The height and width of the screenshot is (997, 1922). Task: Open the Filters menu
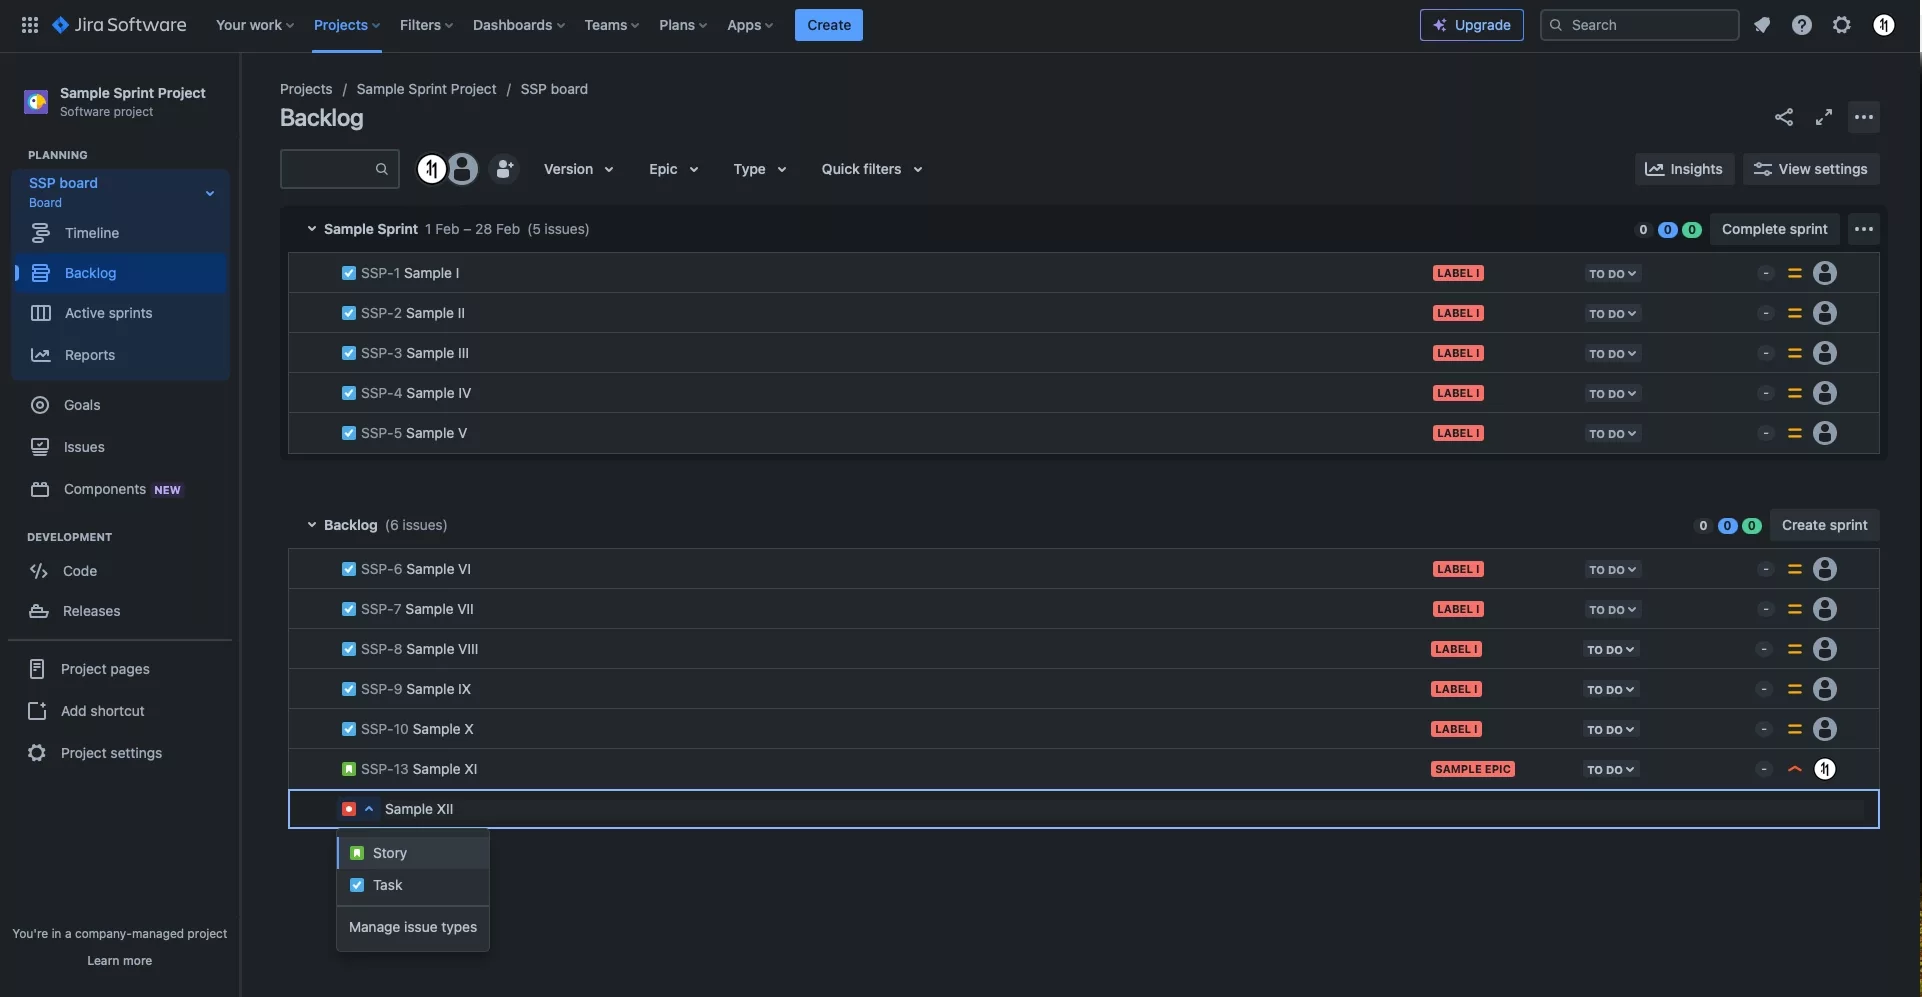(x=426, y=25)
